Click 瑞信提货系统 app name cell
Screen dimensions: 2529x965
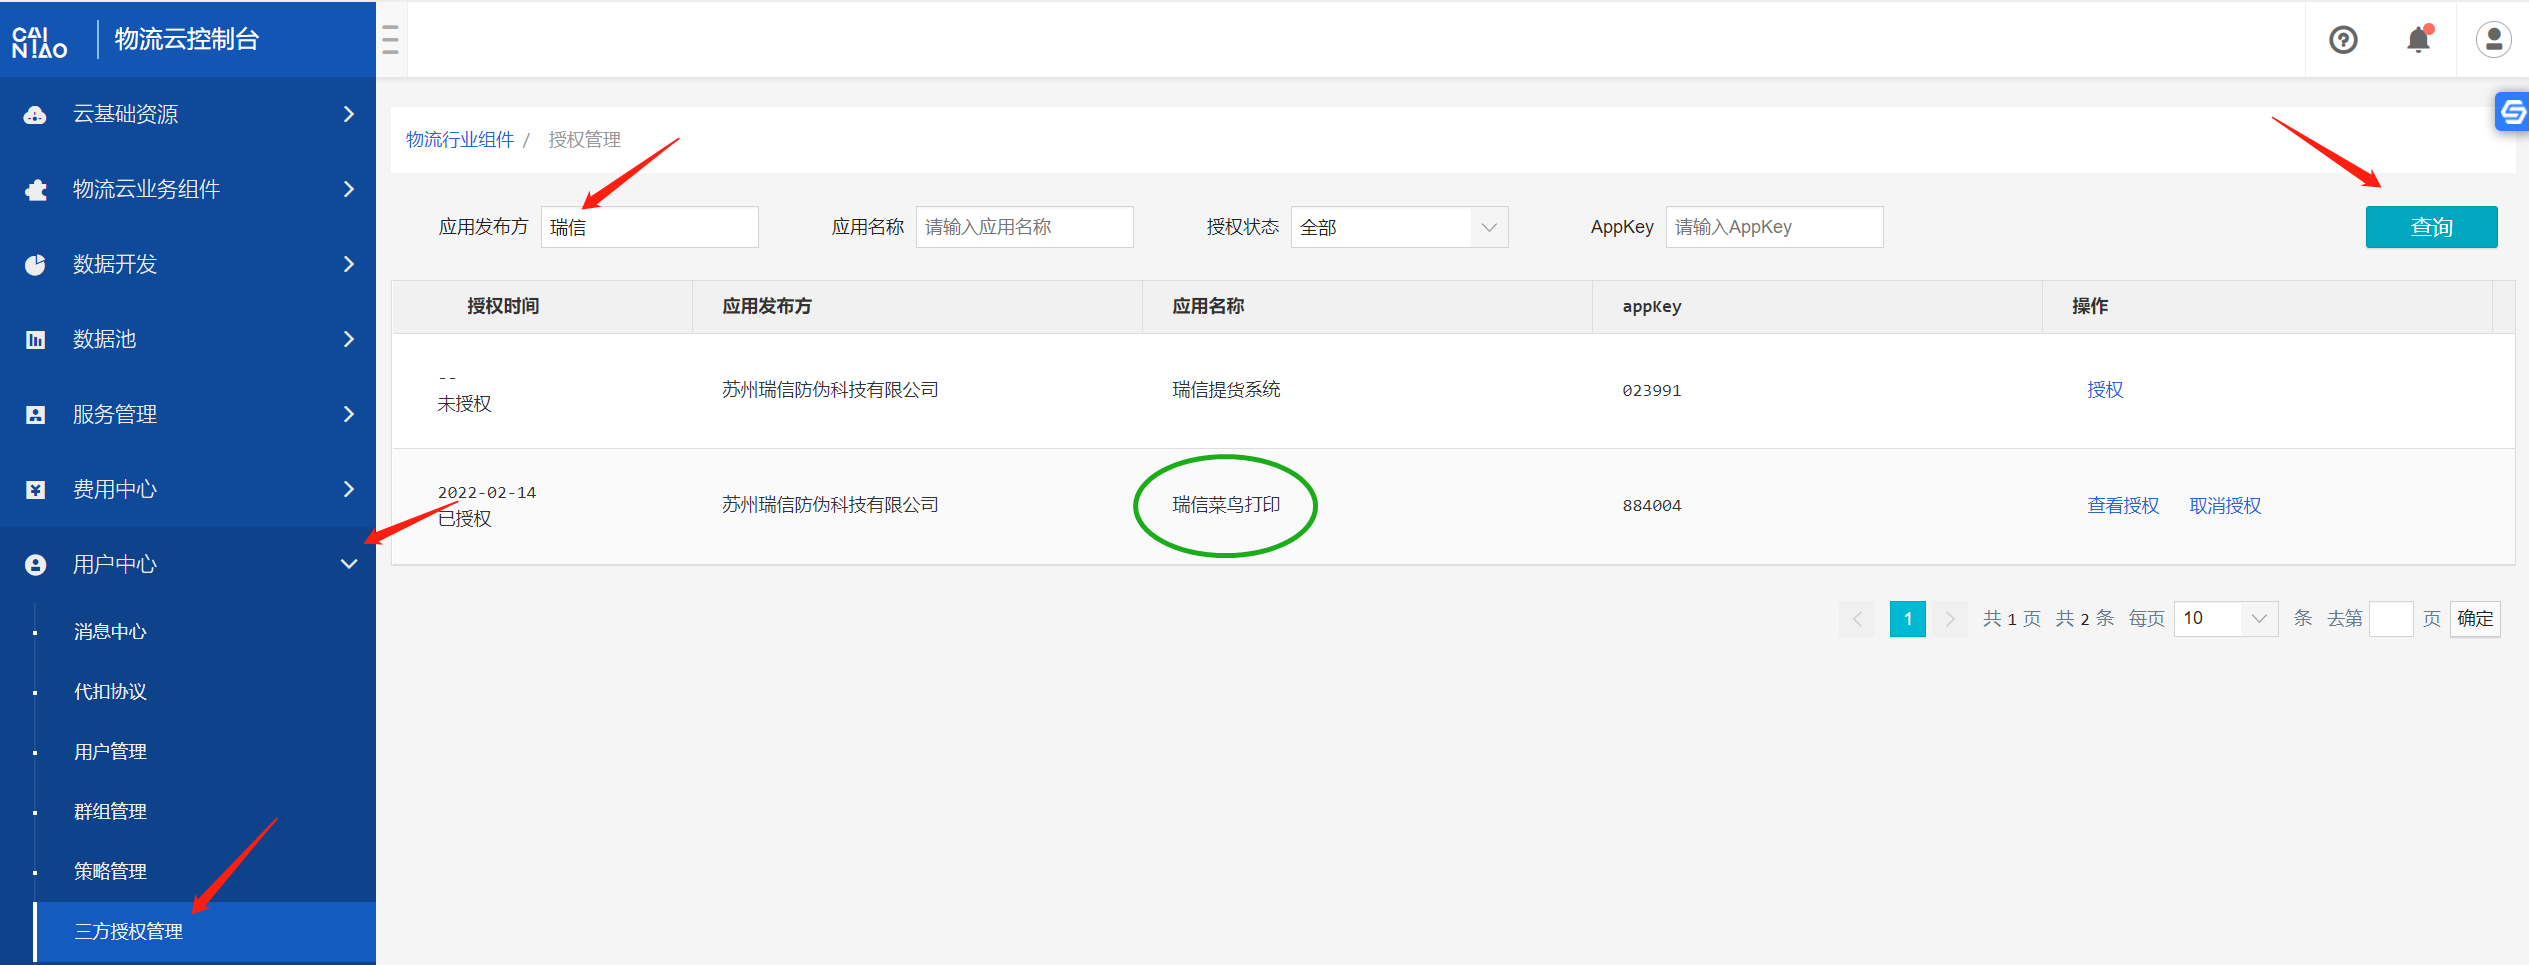coord(1226,390)
